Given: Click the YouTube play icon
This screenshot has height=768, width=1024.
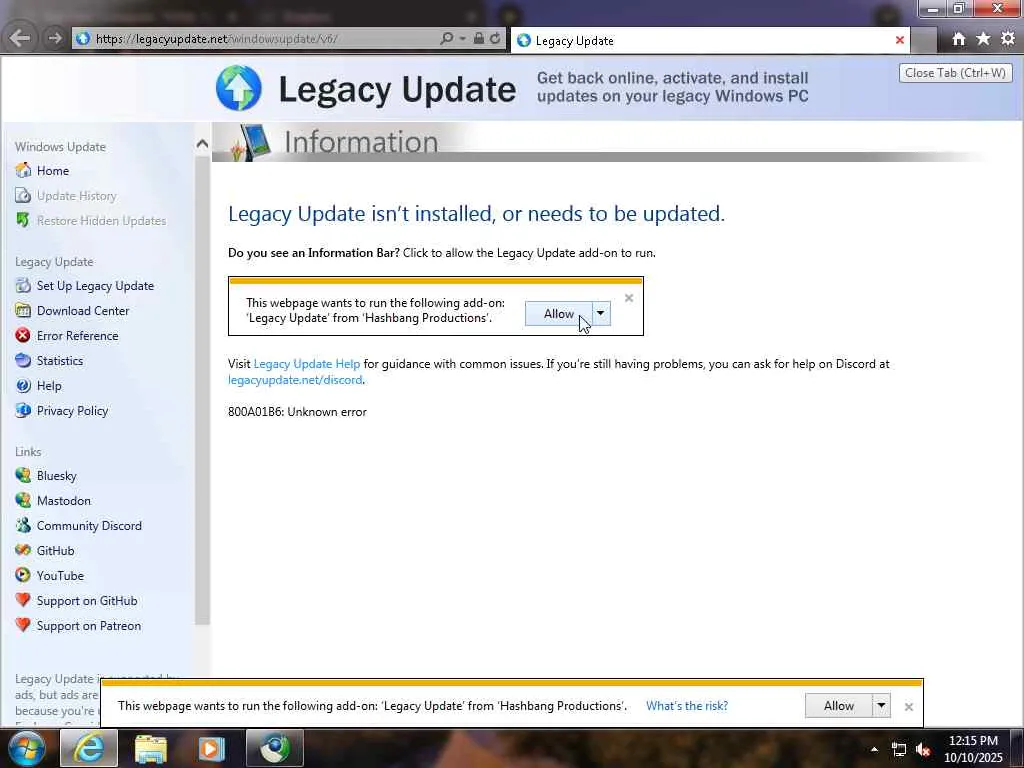Looking at the screenshot, I should point(23,575).
